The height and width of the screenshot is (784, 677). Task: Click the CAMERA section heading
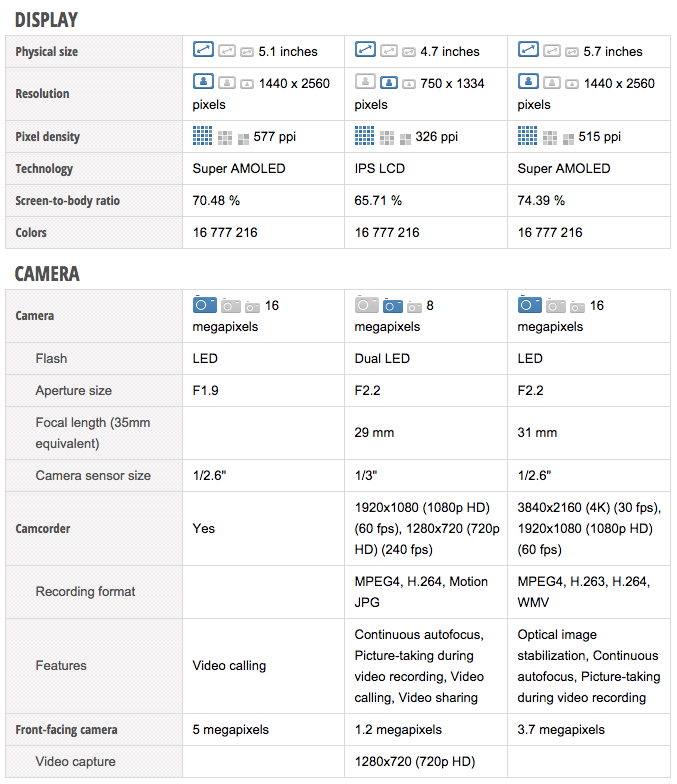(47, 274)
